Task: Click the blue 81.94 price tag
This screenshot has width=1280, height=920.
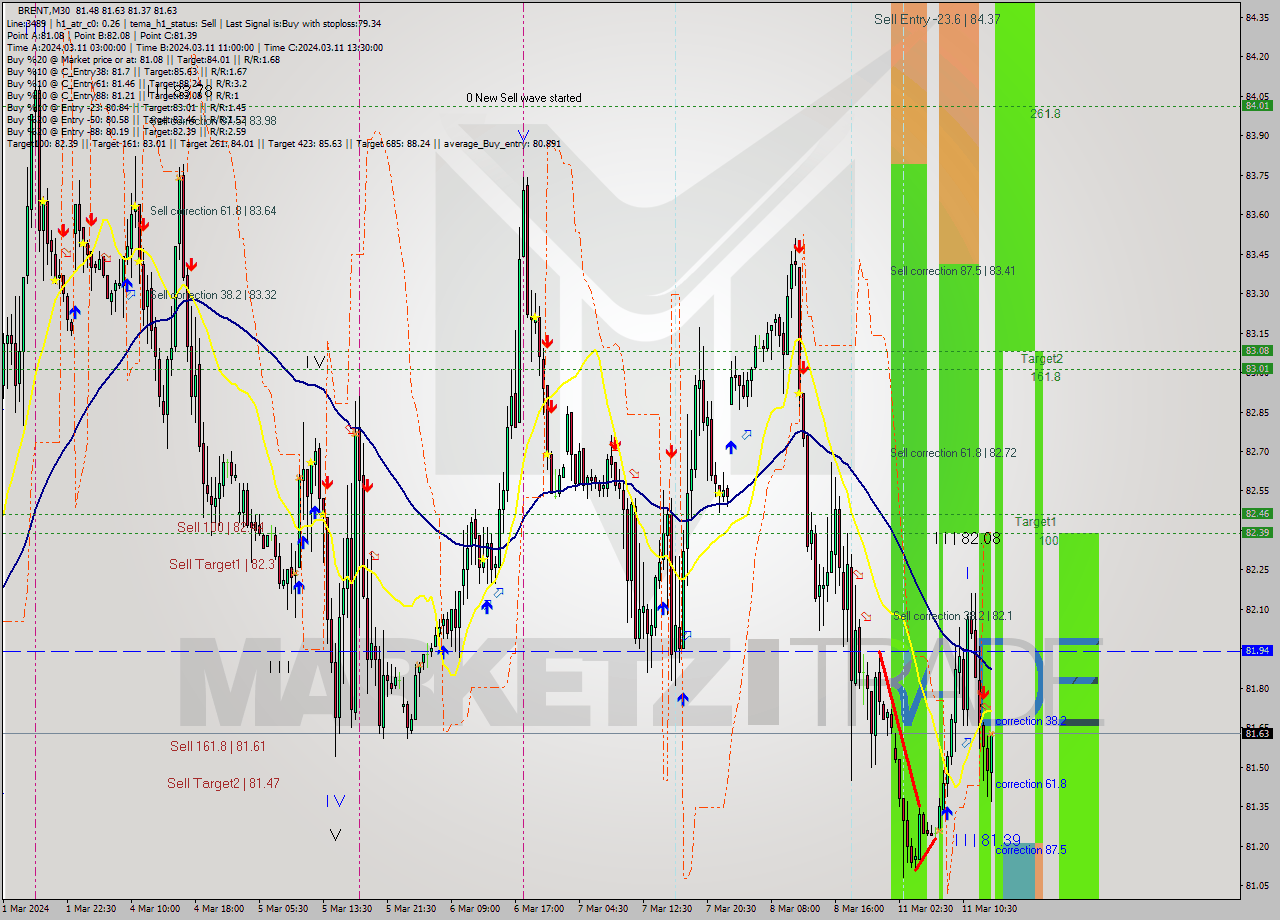Action: pos(1257,650)
